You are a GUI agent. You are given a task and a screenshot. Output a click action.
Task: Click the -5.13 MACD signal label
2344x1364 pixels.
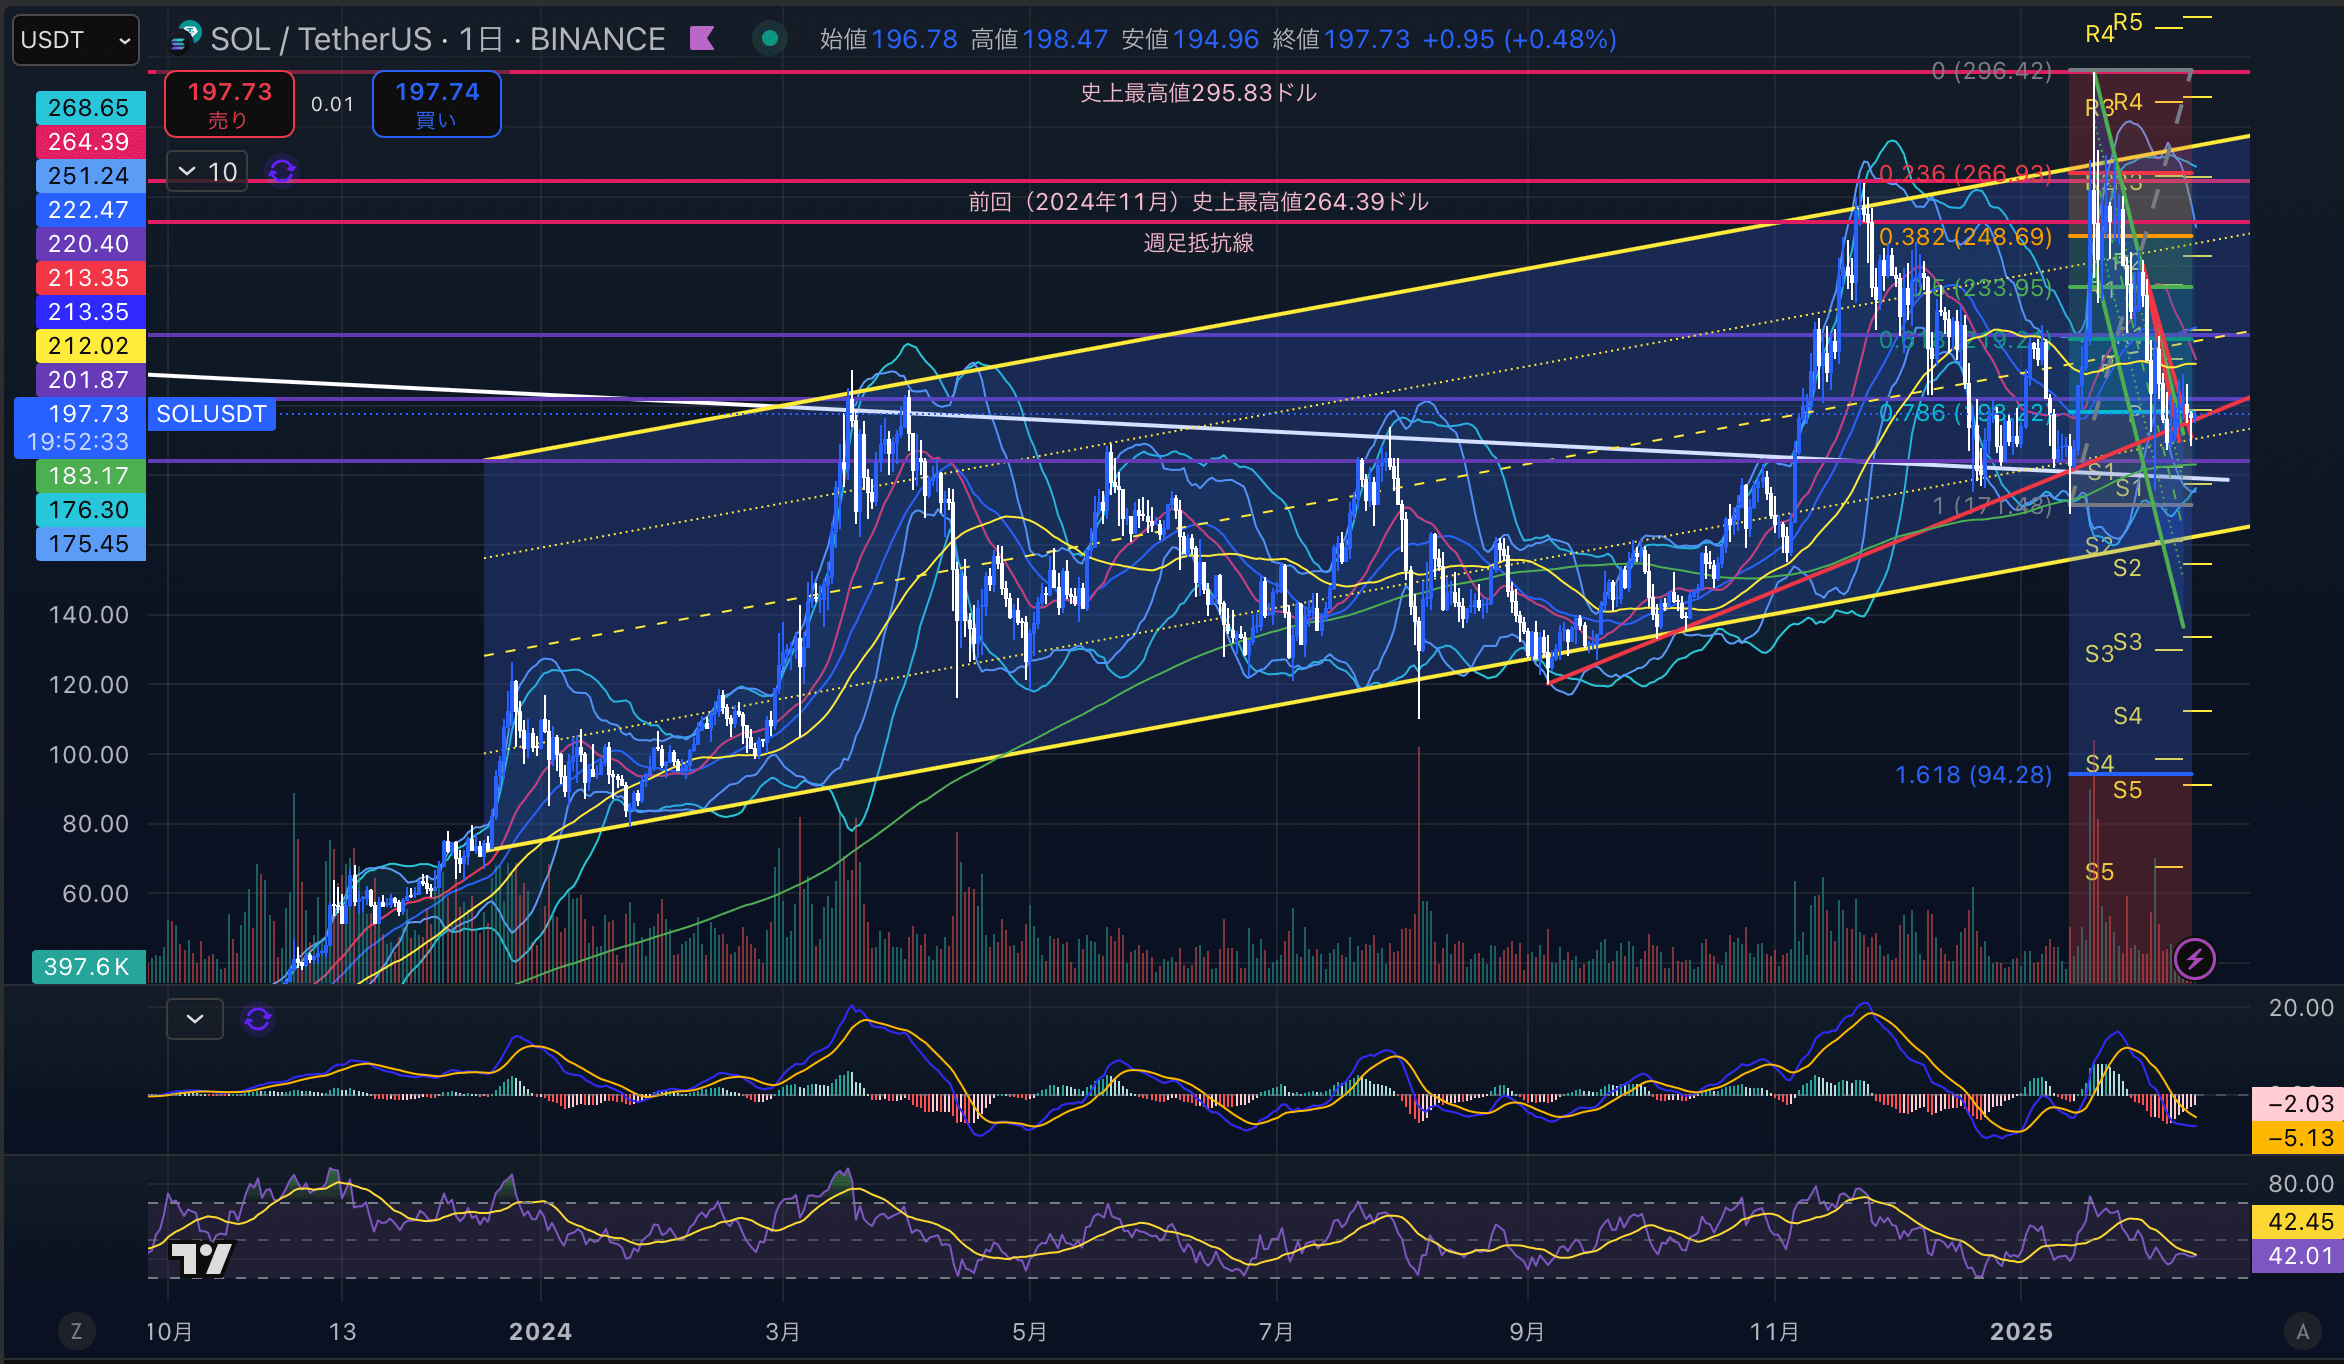point(2298,1138)
